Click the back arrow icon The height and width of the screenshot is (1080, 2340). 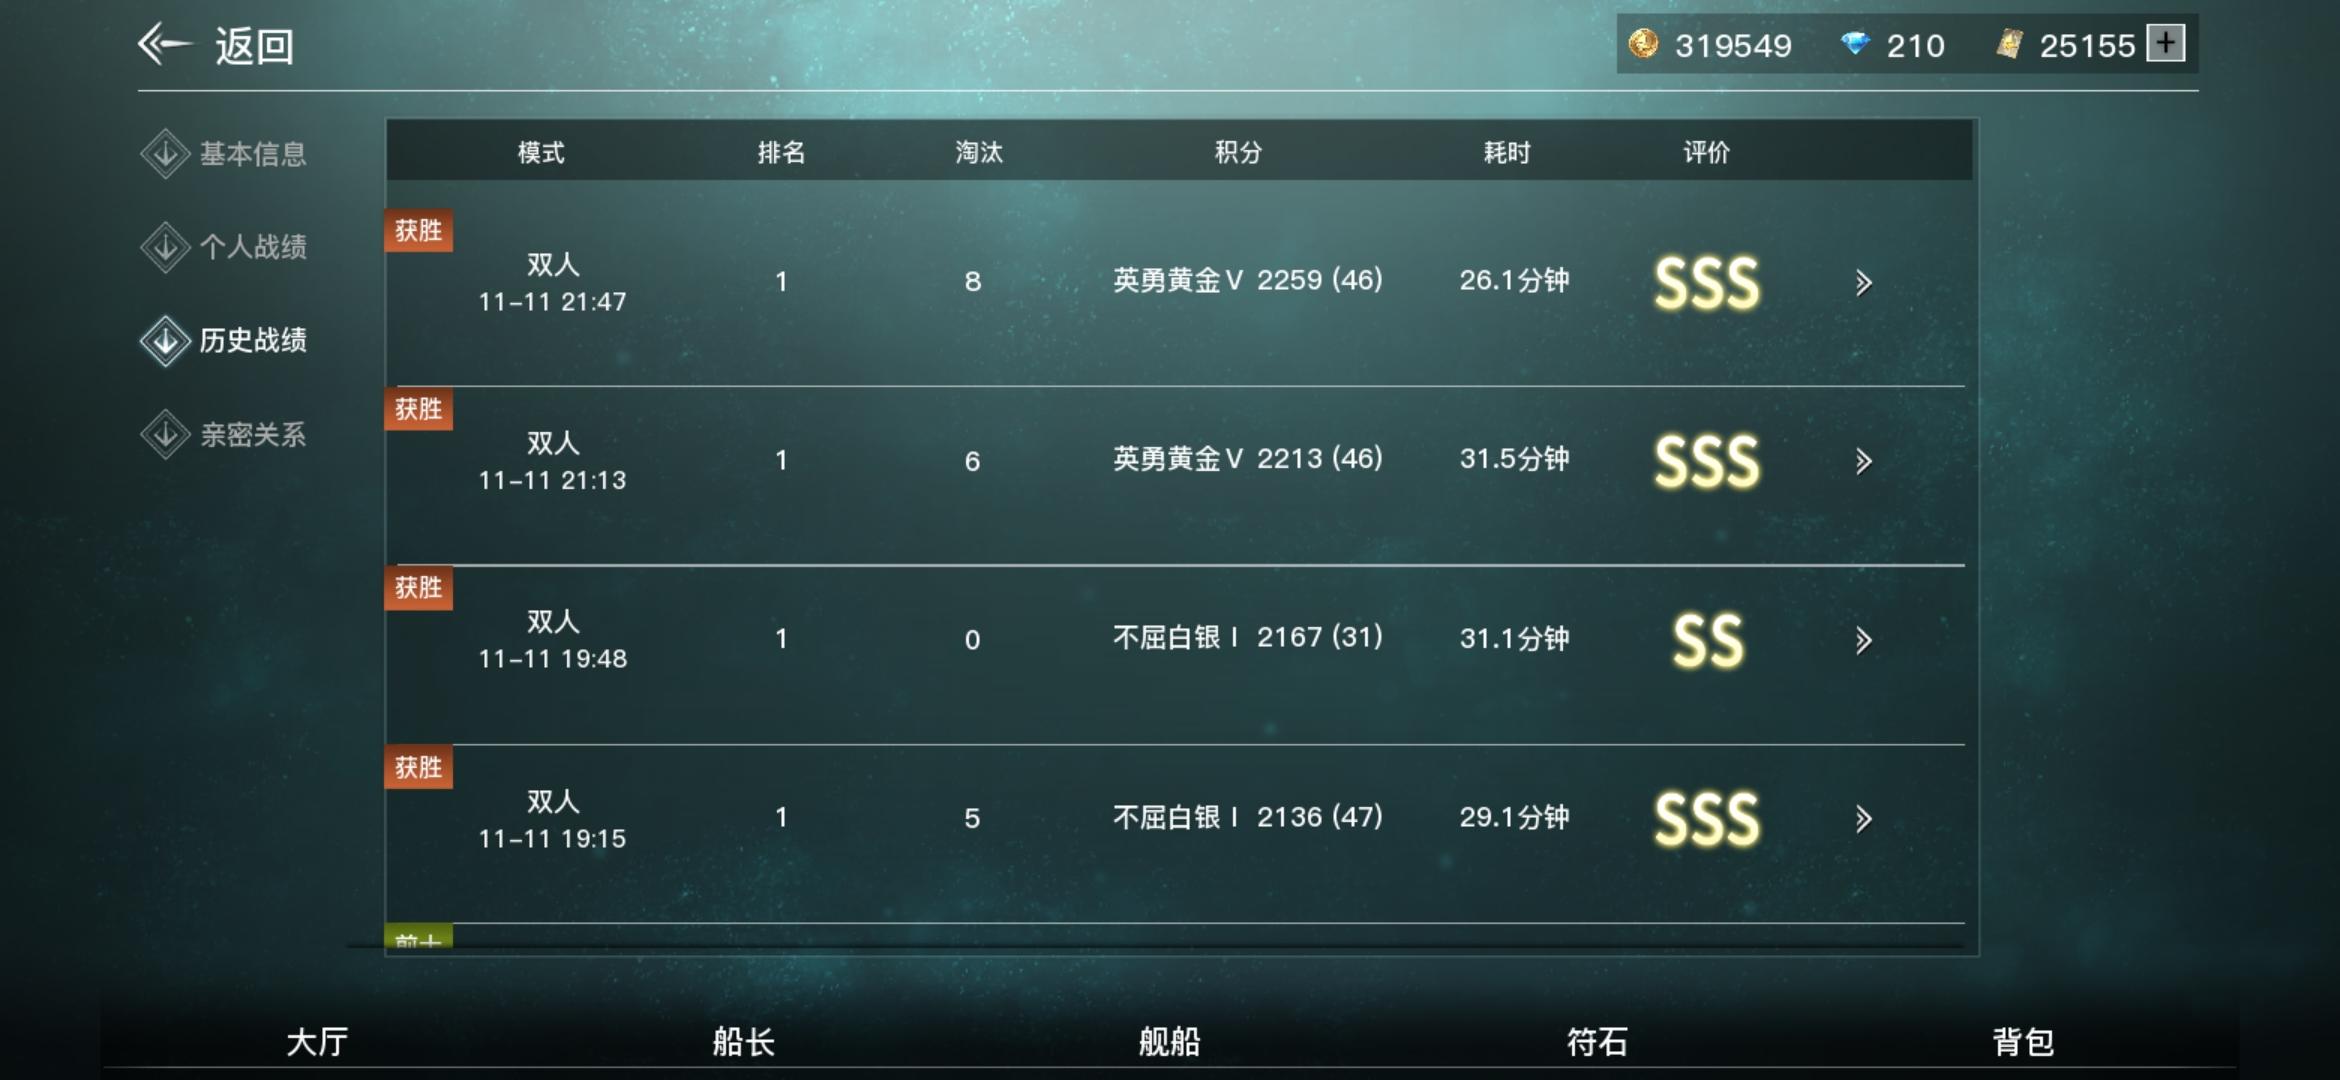click(164, 44)
